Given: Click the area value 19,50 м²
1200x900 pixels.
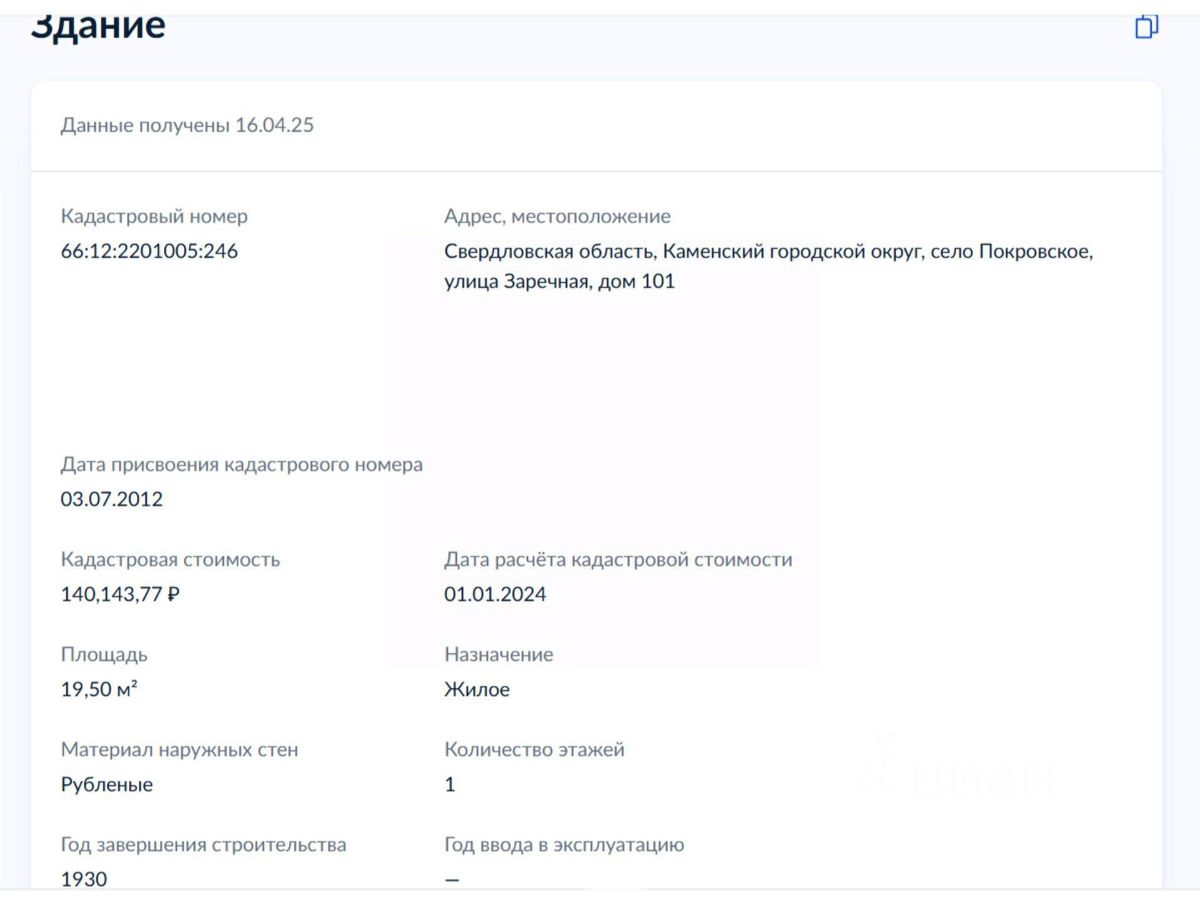Looking at the screenshot, I should point(99,689).
